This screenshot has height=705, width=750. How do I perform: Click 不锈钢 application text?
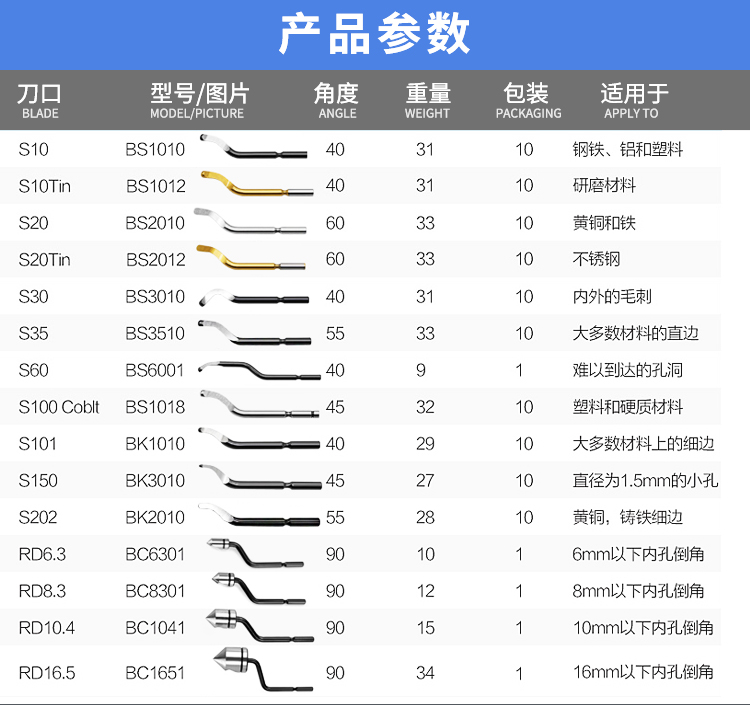click(596, 259)
